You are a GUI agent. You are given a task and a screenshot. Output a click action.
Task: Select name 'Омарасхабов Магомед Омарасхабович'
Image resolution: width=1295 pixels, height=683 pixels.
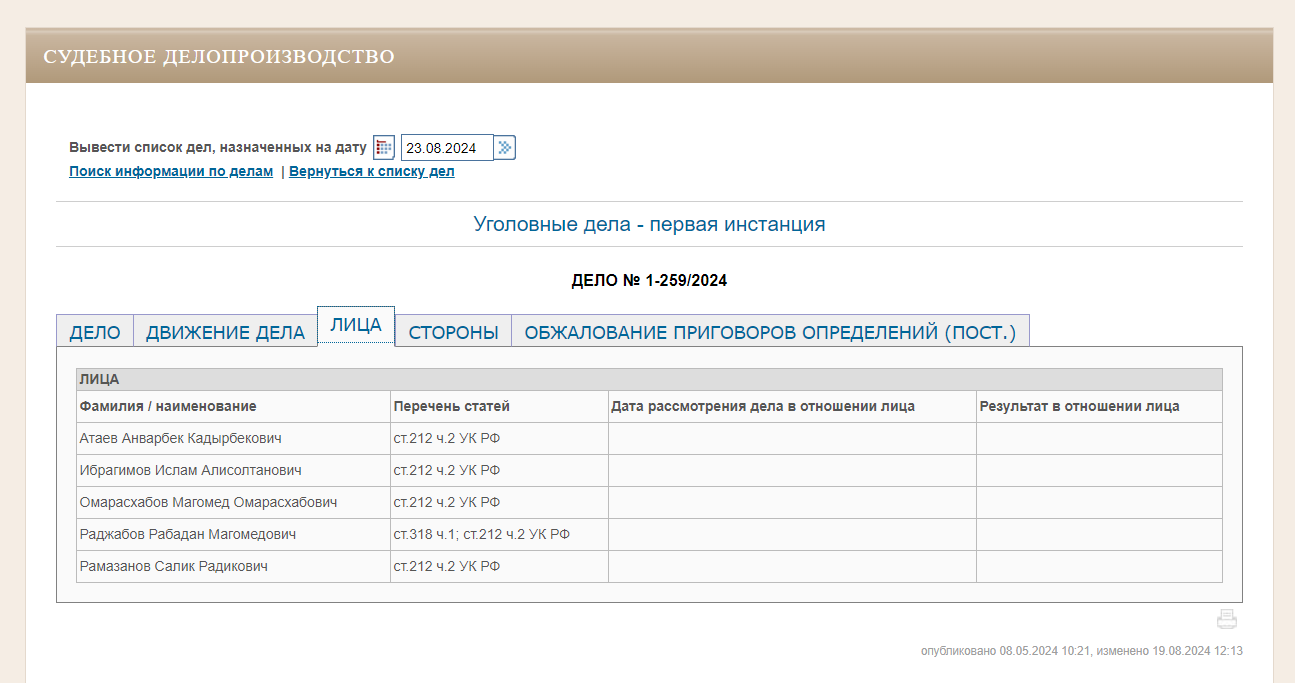208,502
